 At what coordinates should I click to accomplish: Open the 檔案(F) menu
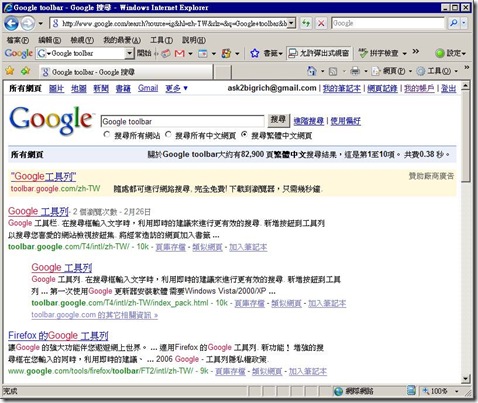tap(18, 40)
